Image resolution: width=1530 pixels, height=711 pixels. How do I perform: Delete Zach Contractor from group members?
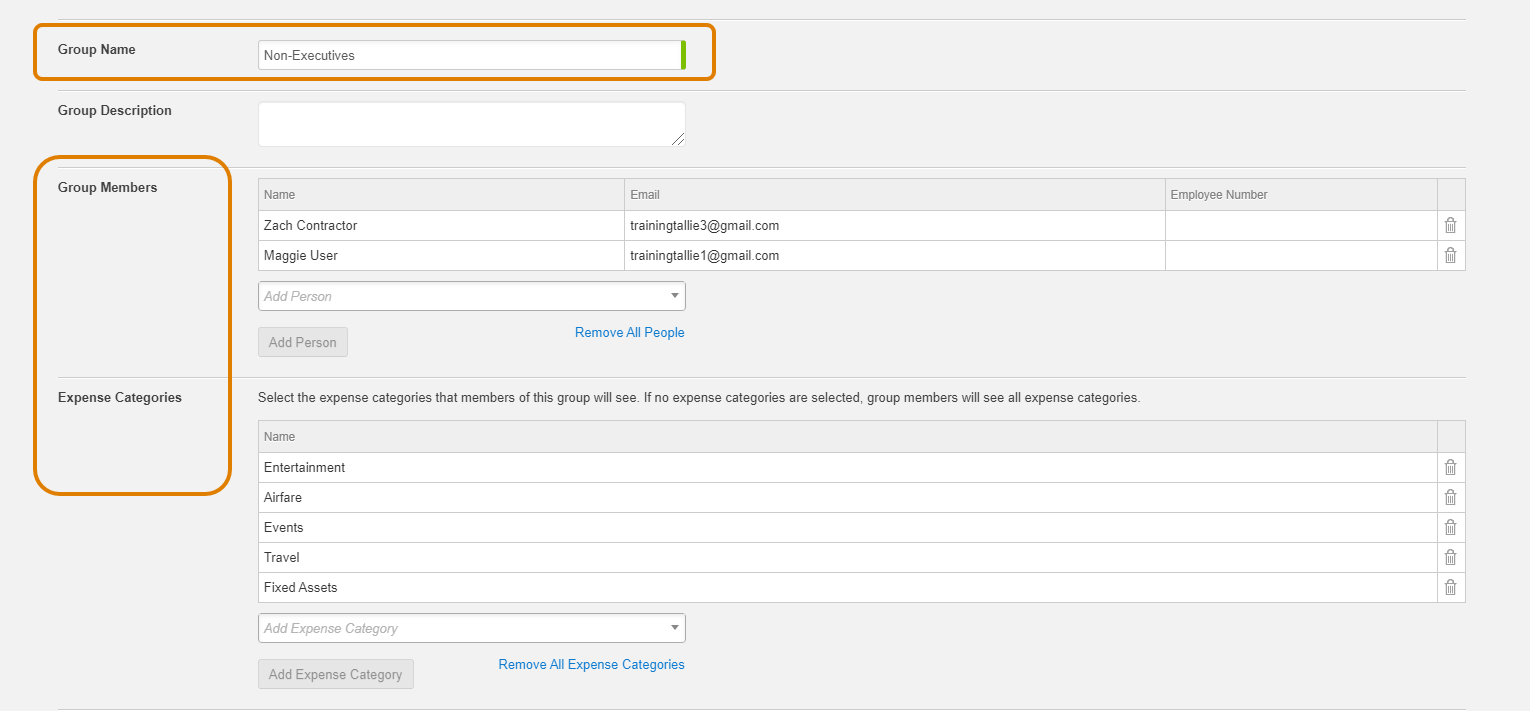coord(1450,226)
